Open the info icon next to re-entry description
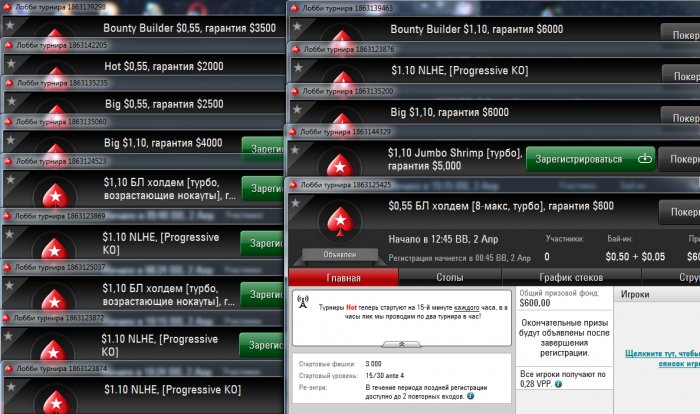 [470, 396]
